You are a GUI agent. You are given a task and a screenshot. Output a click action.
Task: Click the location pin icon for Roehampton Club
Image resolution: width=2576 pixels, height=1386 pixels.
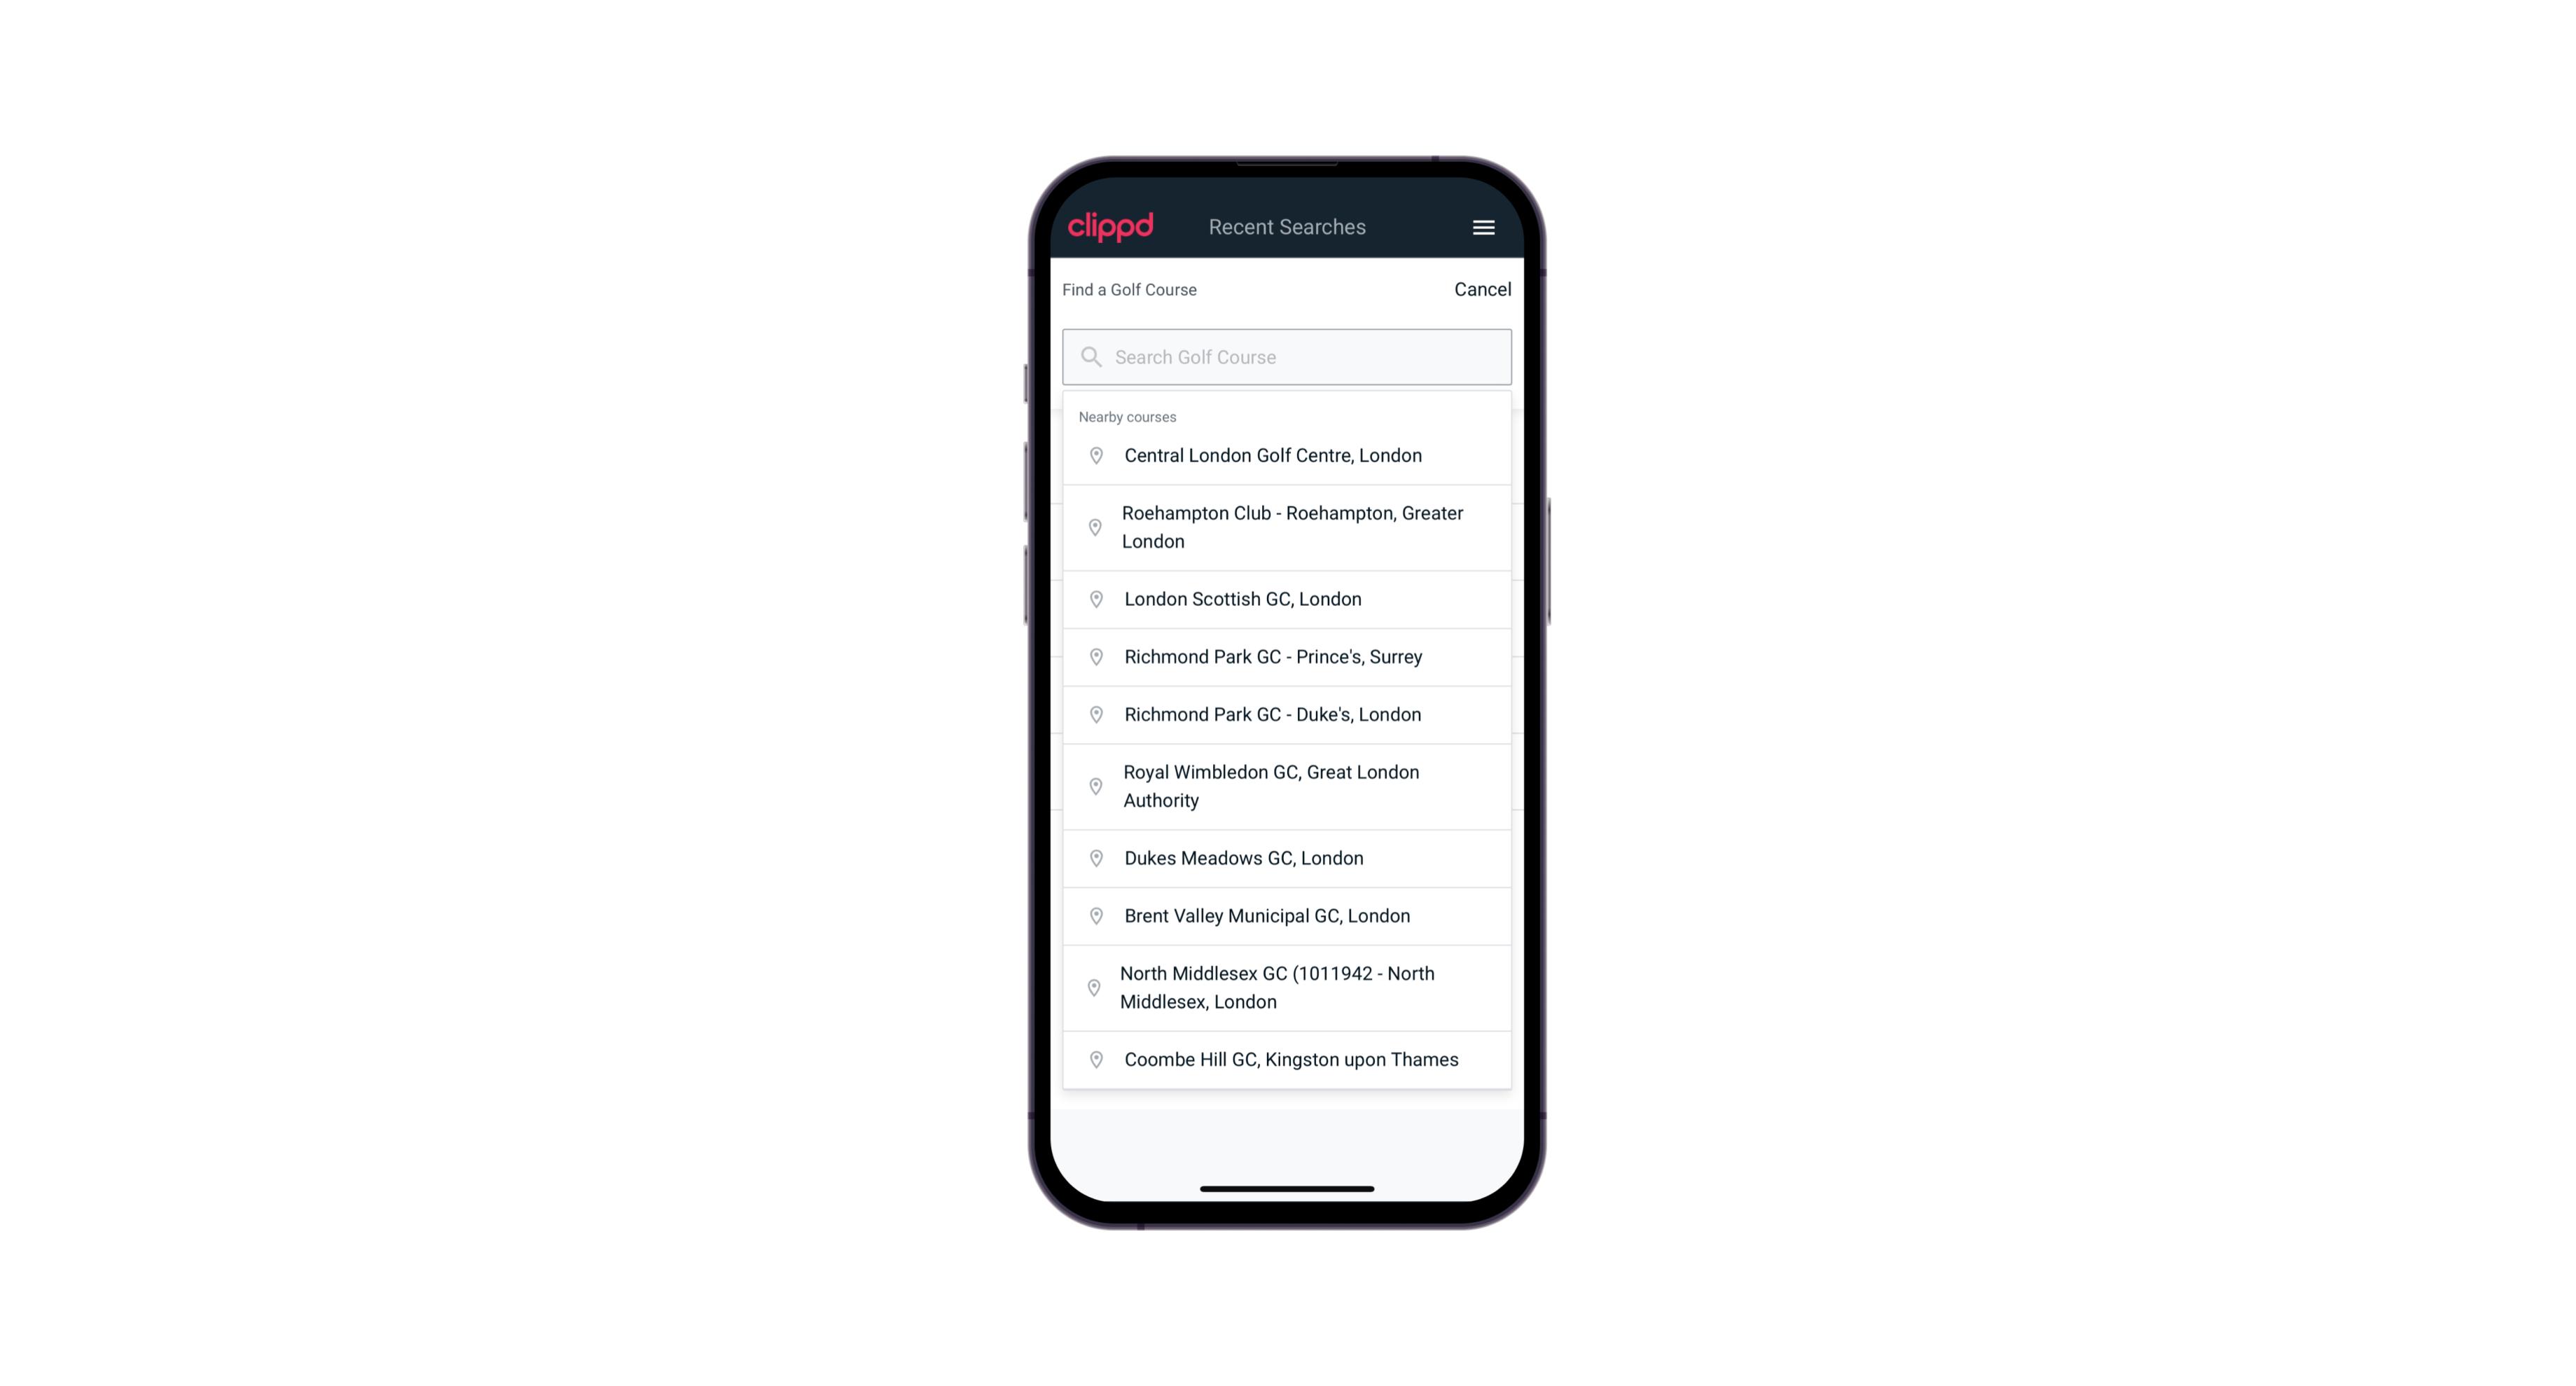coord(1093,527)
